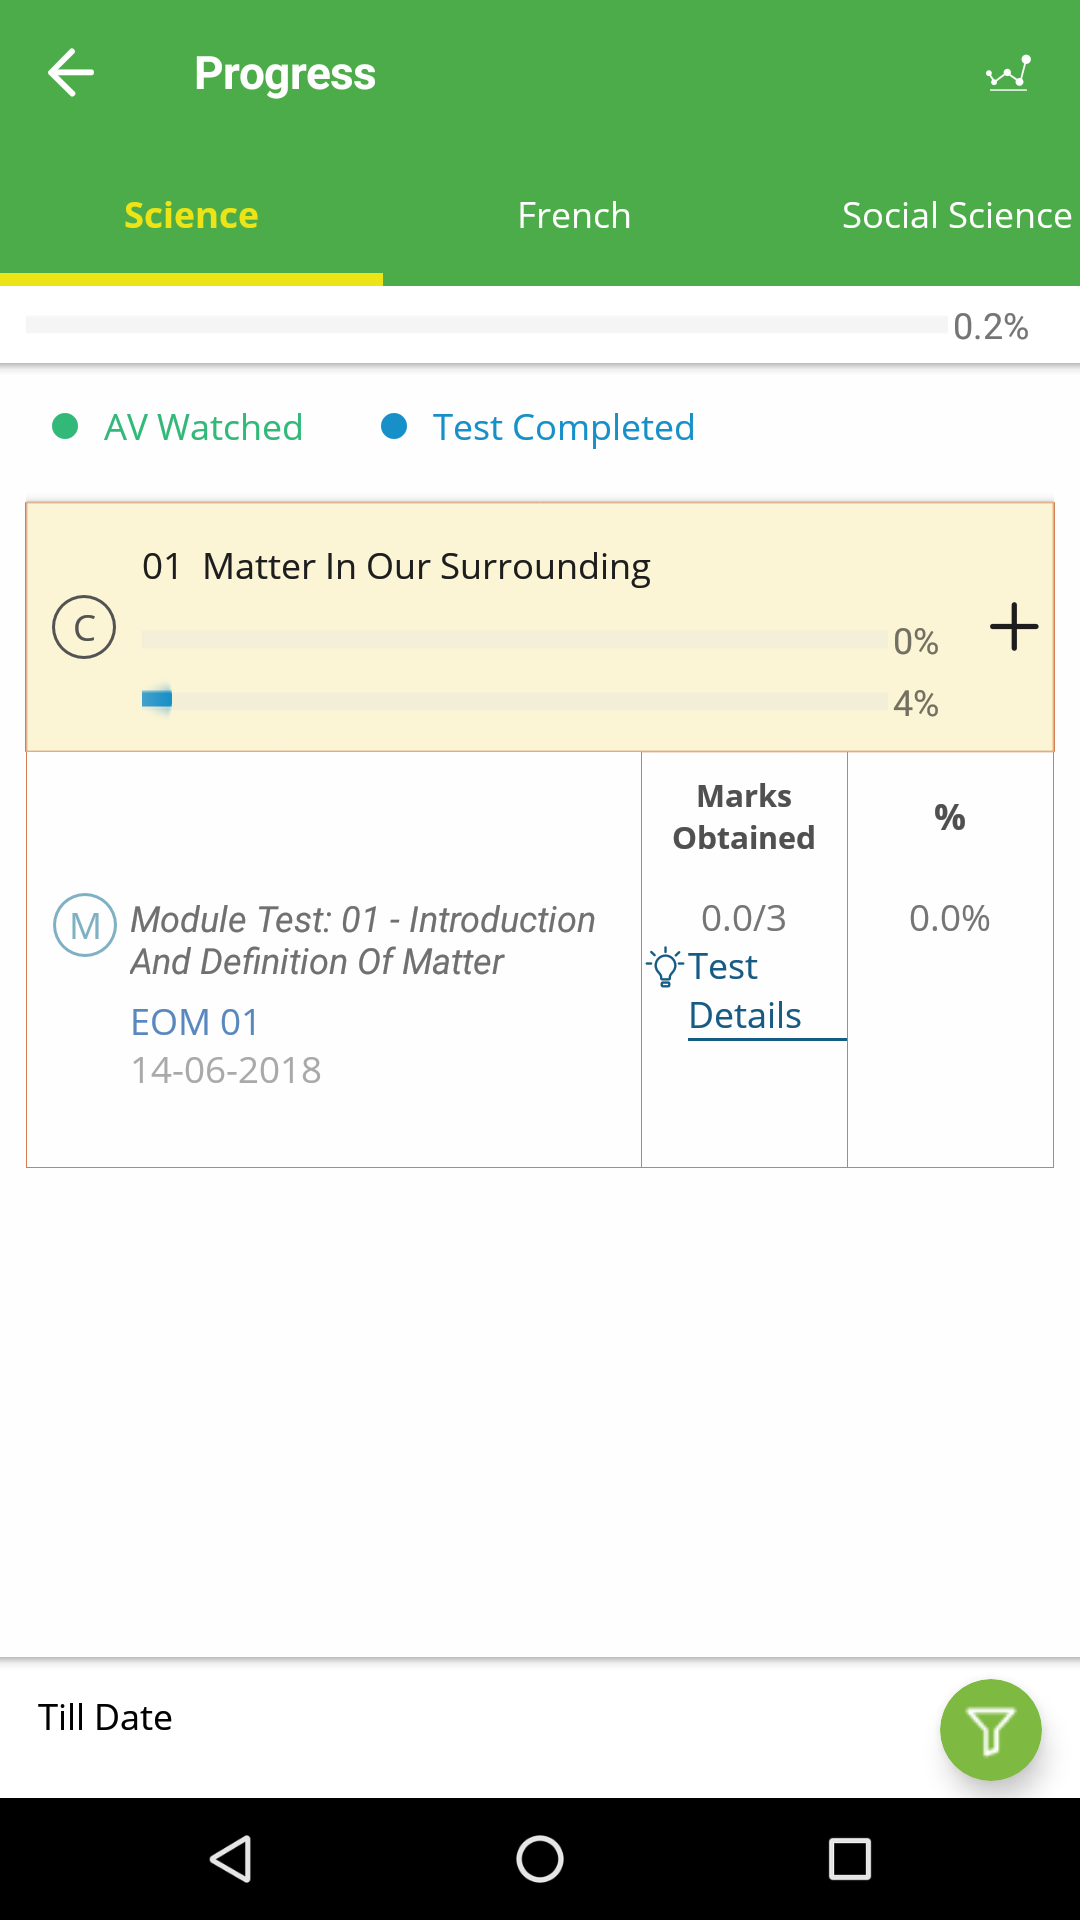Tap the back arrow icon
The height and width of the screenshot is (1920, 1080).
coord(71,73)
